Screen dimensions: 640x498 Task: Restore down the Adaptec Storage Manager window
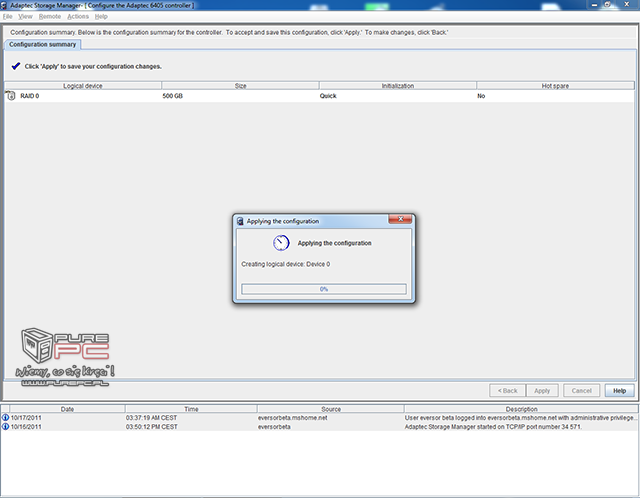pos(607,4)
